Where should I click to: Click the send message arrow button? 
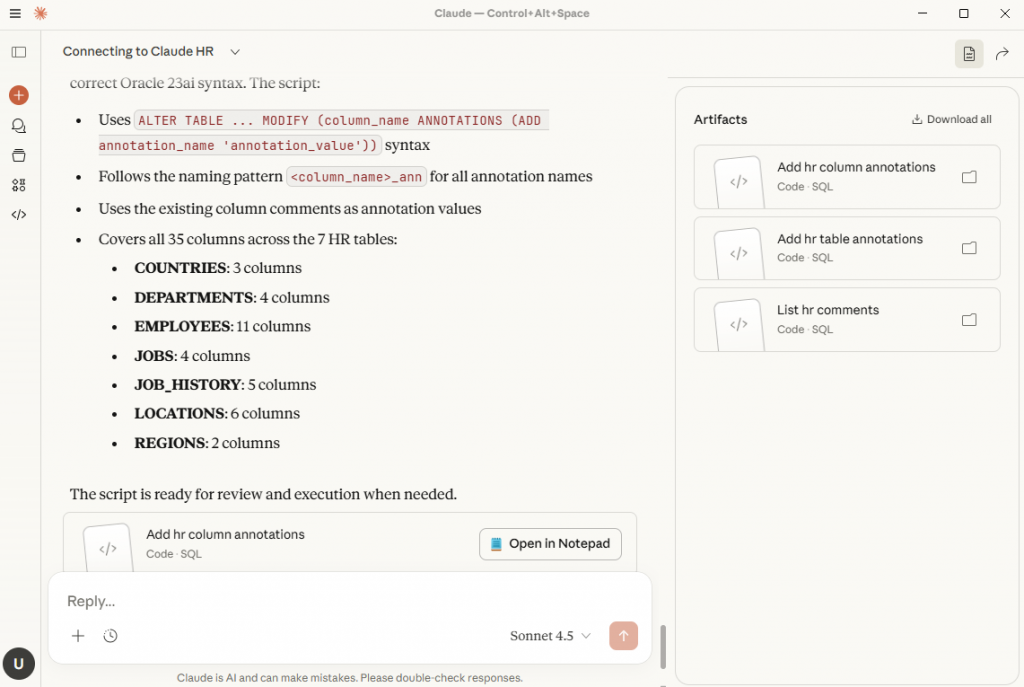pyautogui.click(x=623, y=636)
